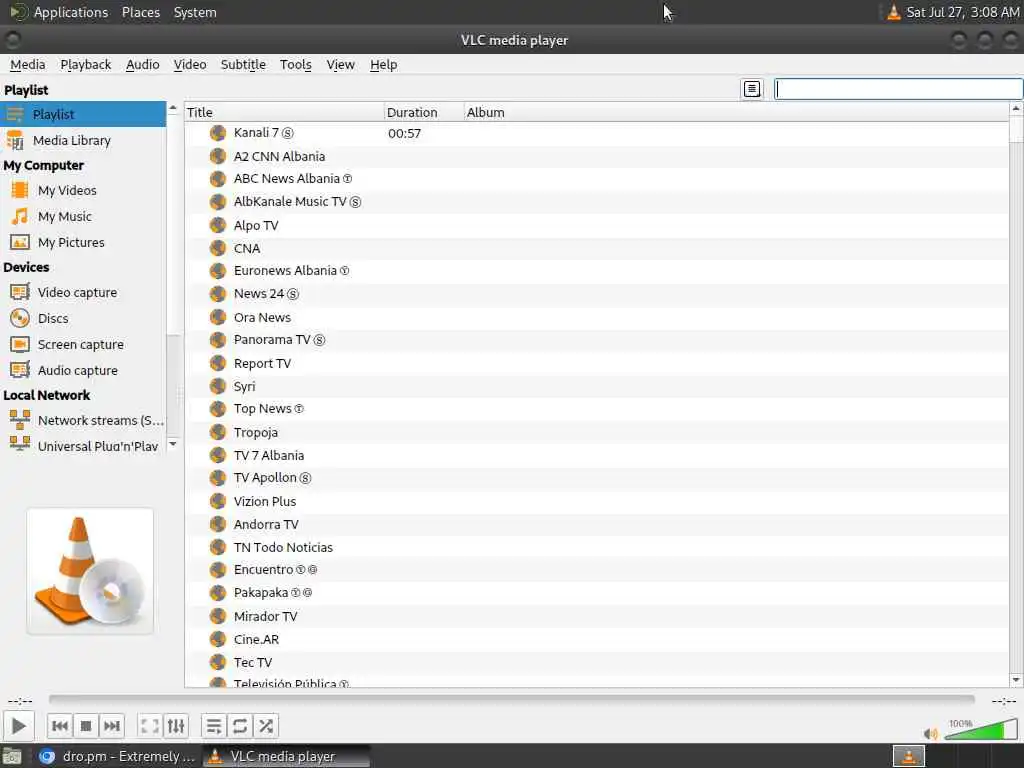Viewport: 1024px width, 768px height.
Task: Select TN Todo Noticias entry
Action: click(596, 547)
